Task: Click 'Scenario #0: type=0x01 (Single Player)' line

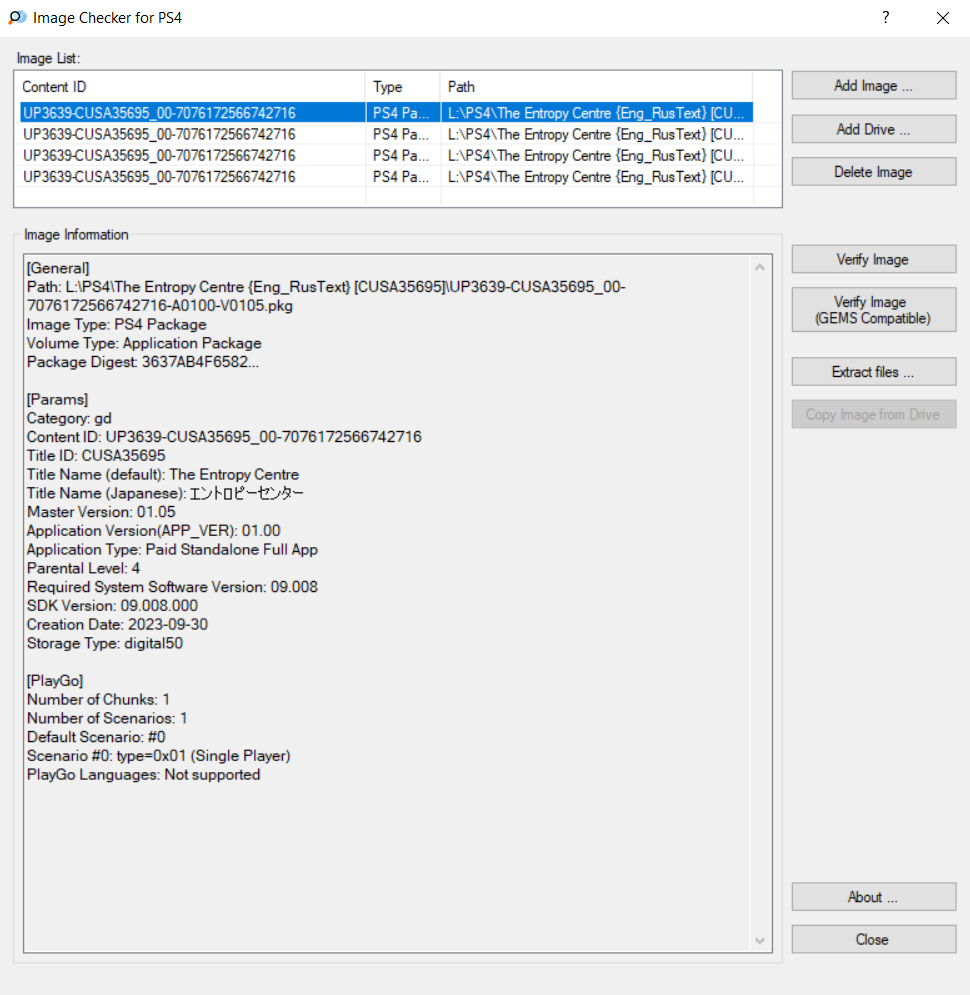Action: point(159,756)
